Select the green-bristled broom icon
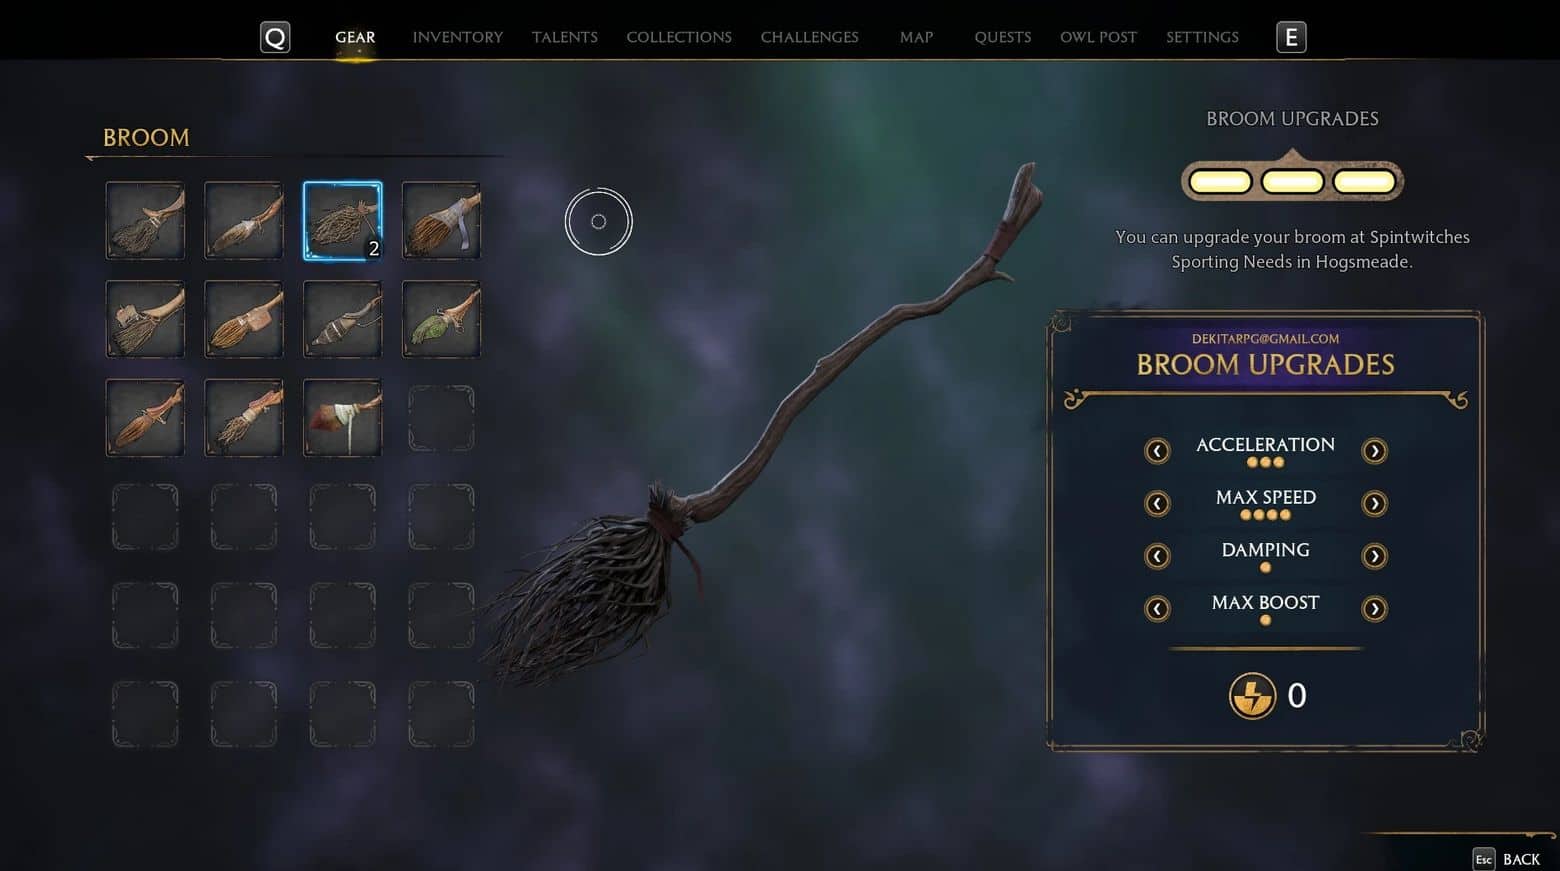Screen dimensions: 1560x871 (441, 319)
